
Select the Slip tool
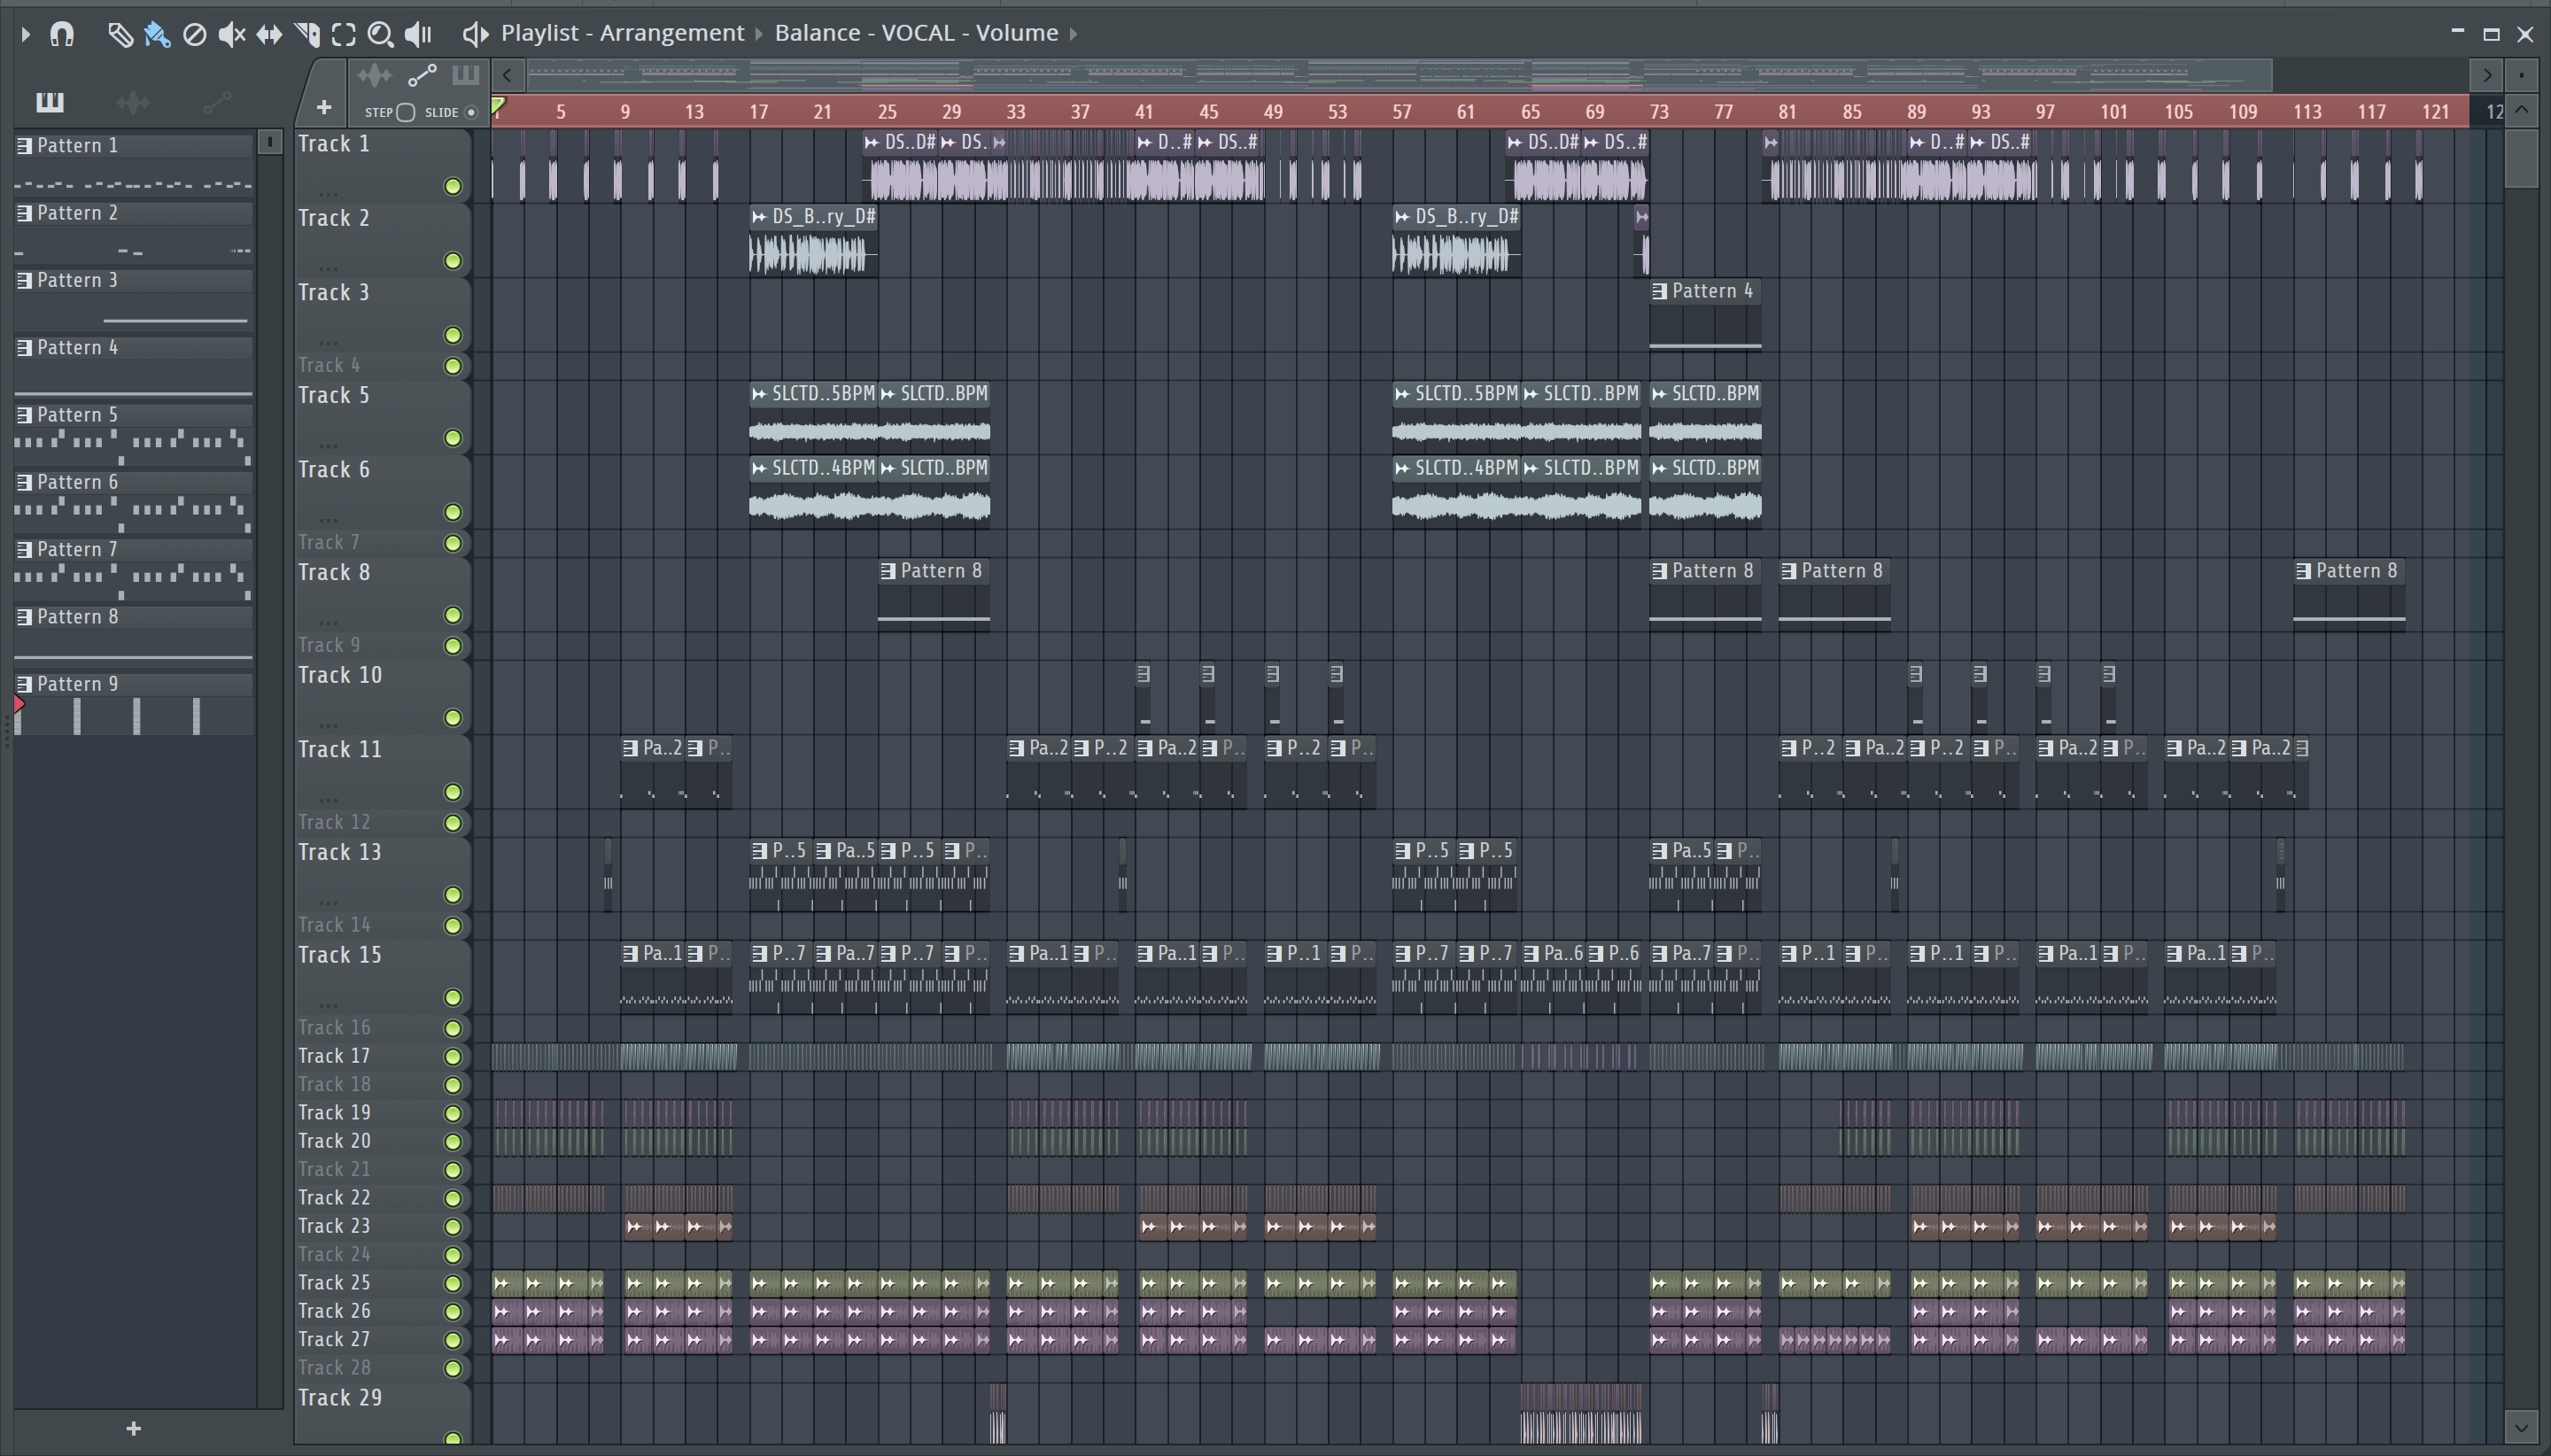tap(269, 35)
